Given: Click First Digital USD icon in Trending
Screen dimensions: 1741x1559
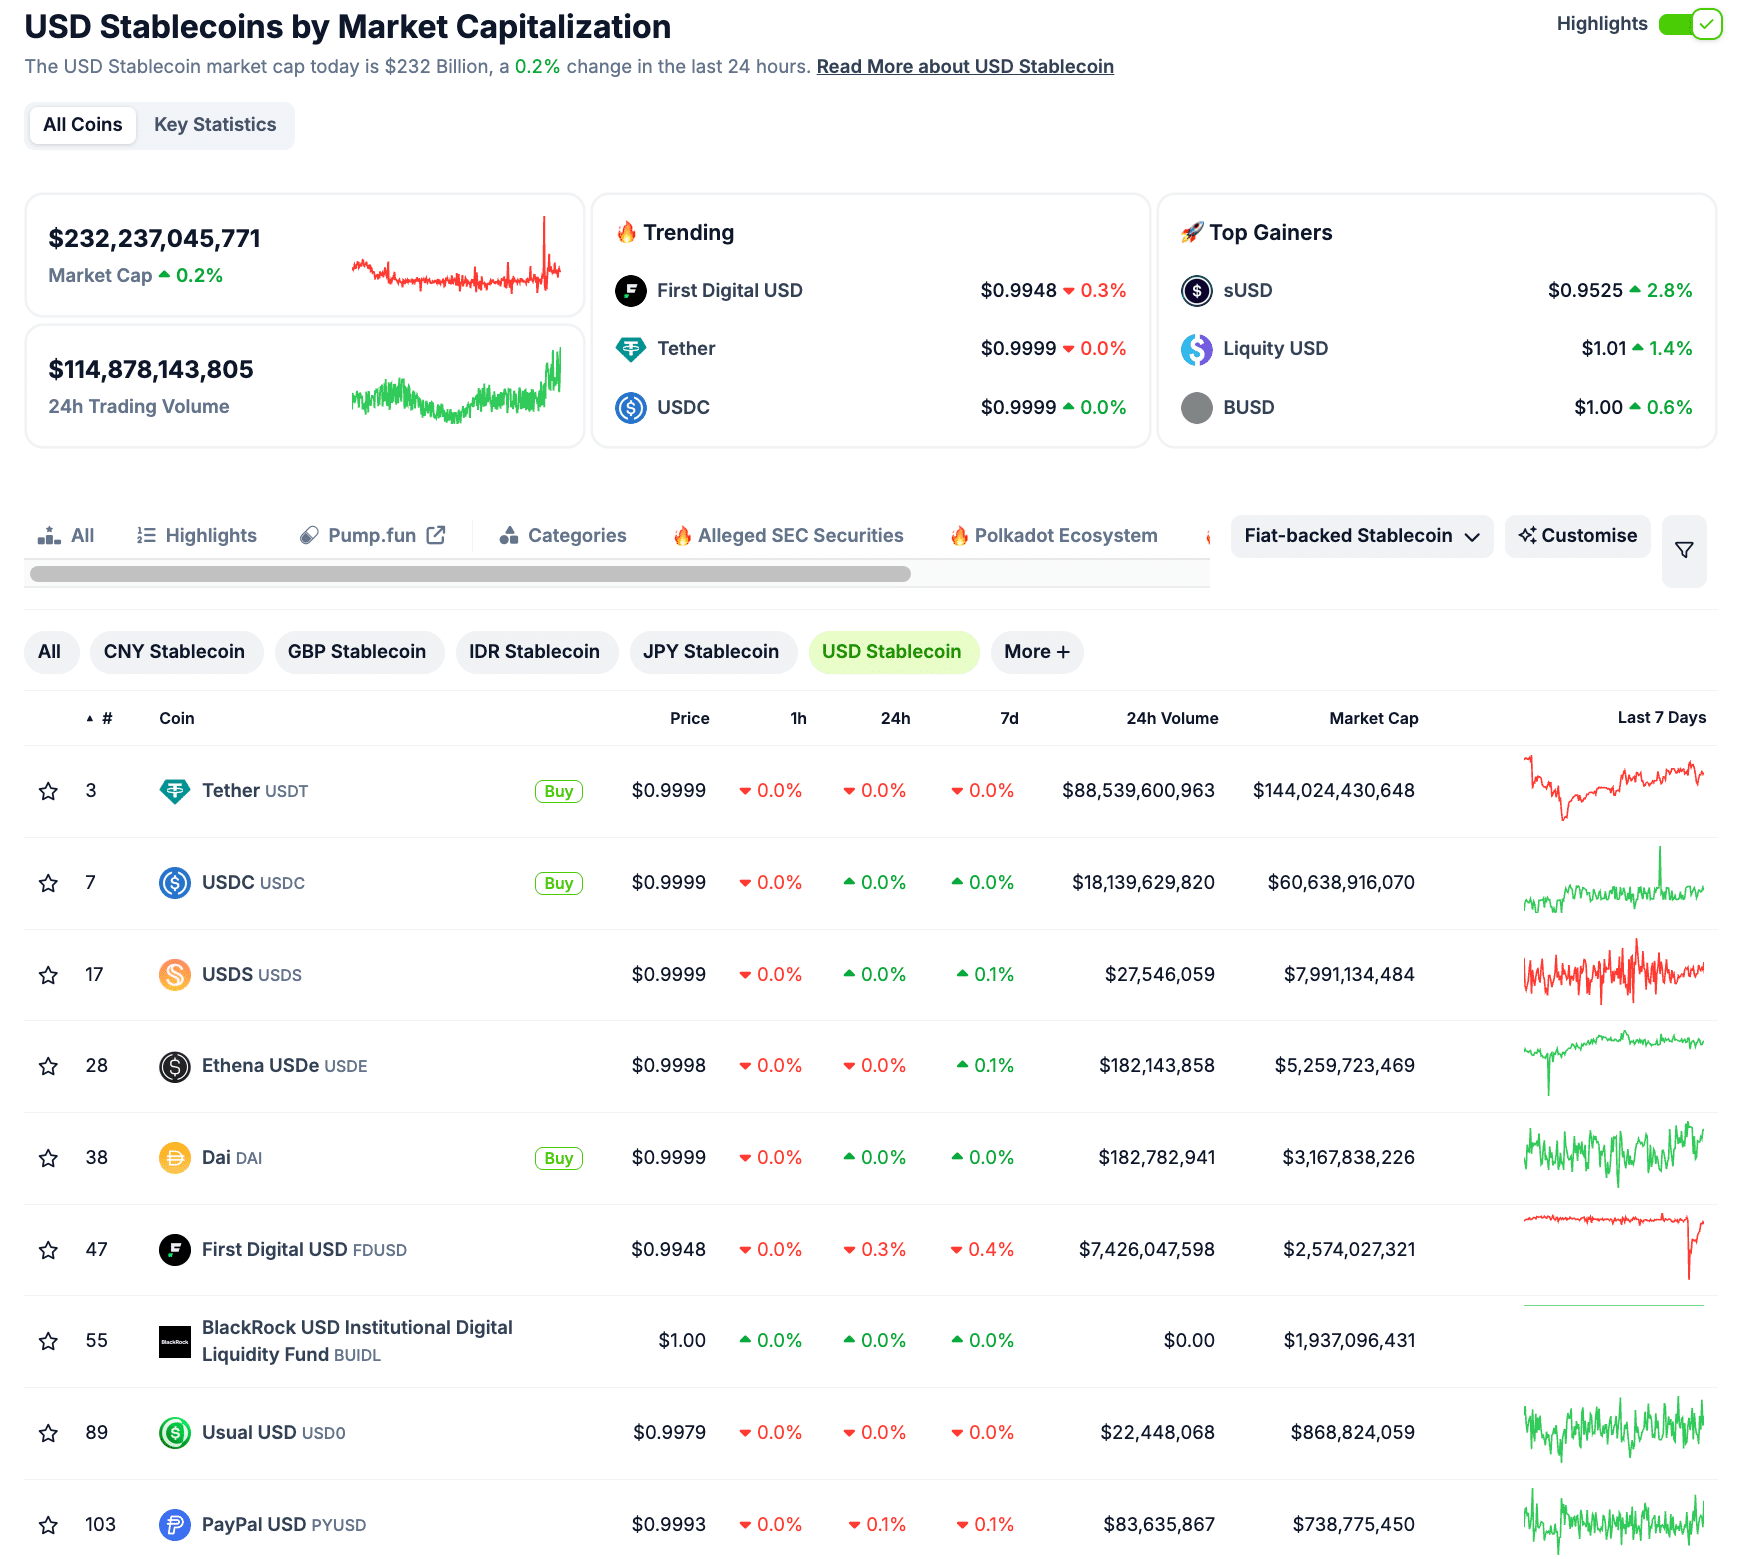Looking at the screenshot, I should coord(631,291).
